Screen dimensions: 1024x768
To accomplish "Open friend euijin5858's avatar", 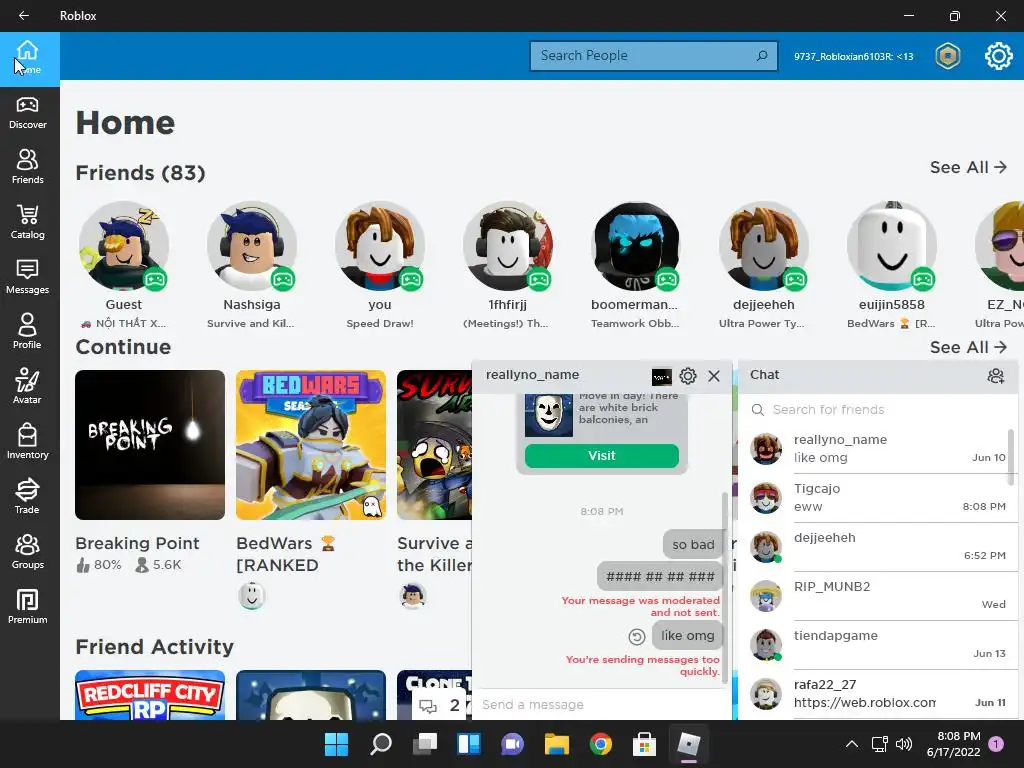I will point(891,246).
